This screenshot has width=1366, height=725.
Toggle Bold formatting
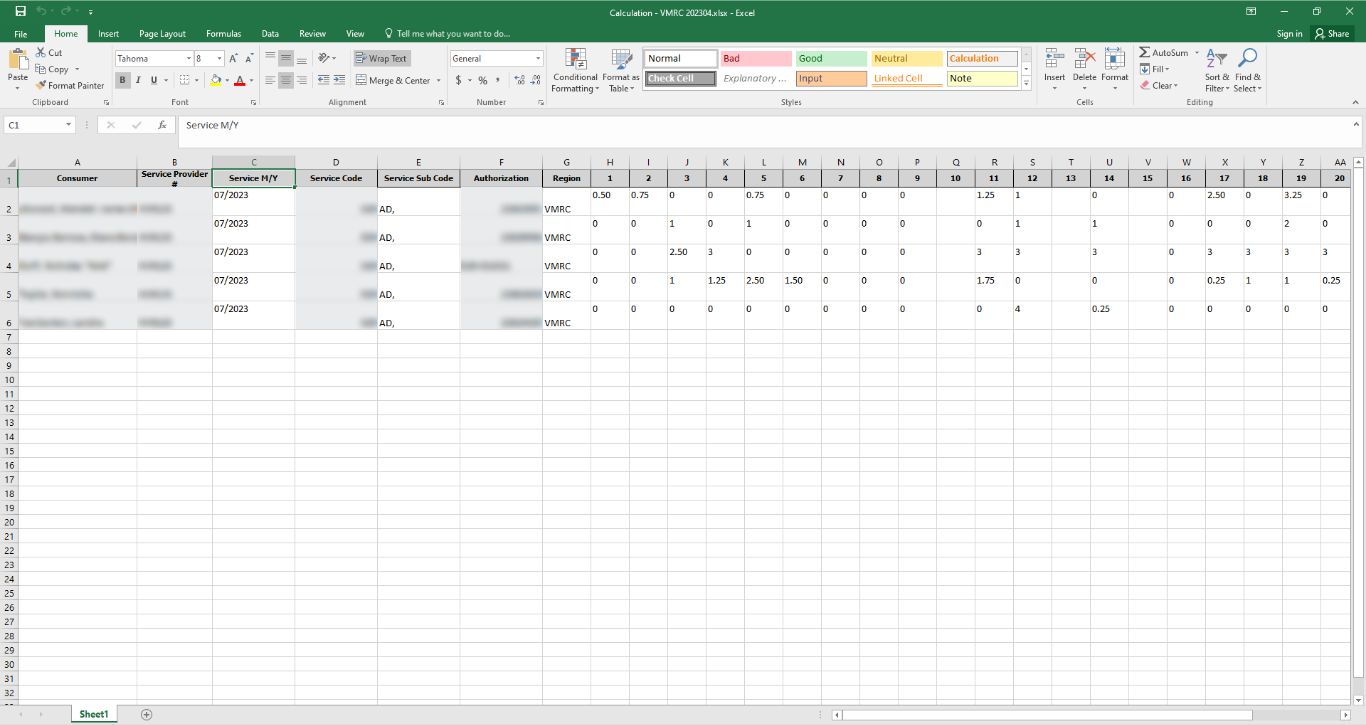tap(122, 81)
